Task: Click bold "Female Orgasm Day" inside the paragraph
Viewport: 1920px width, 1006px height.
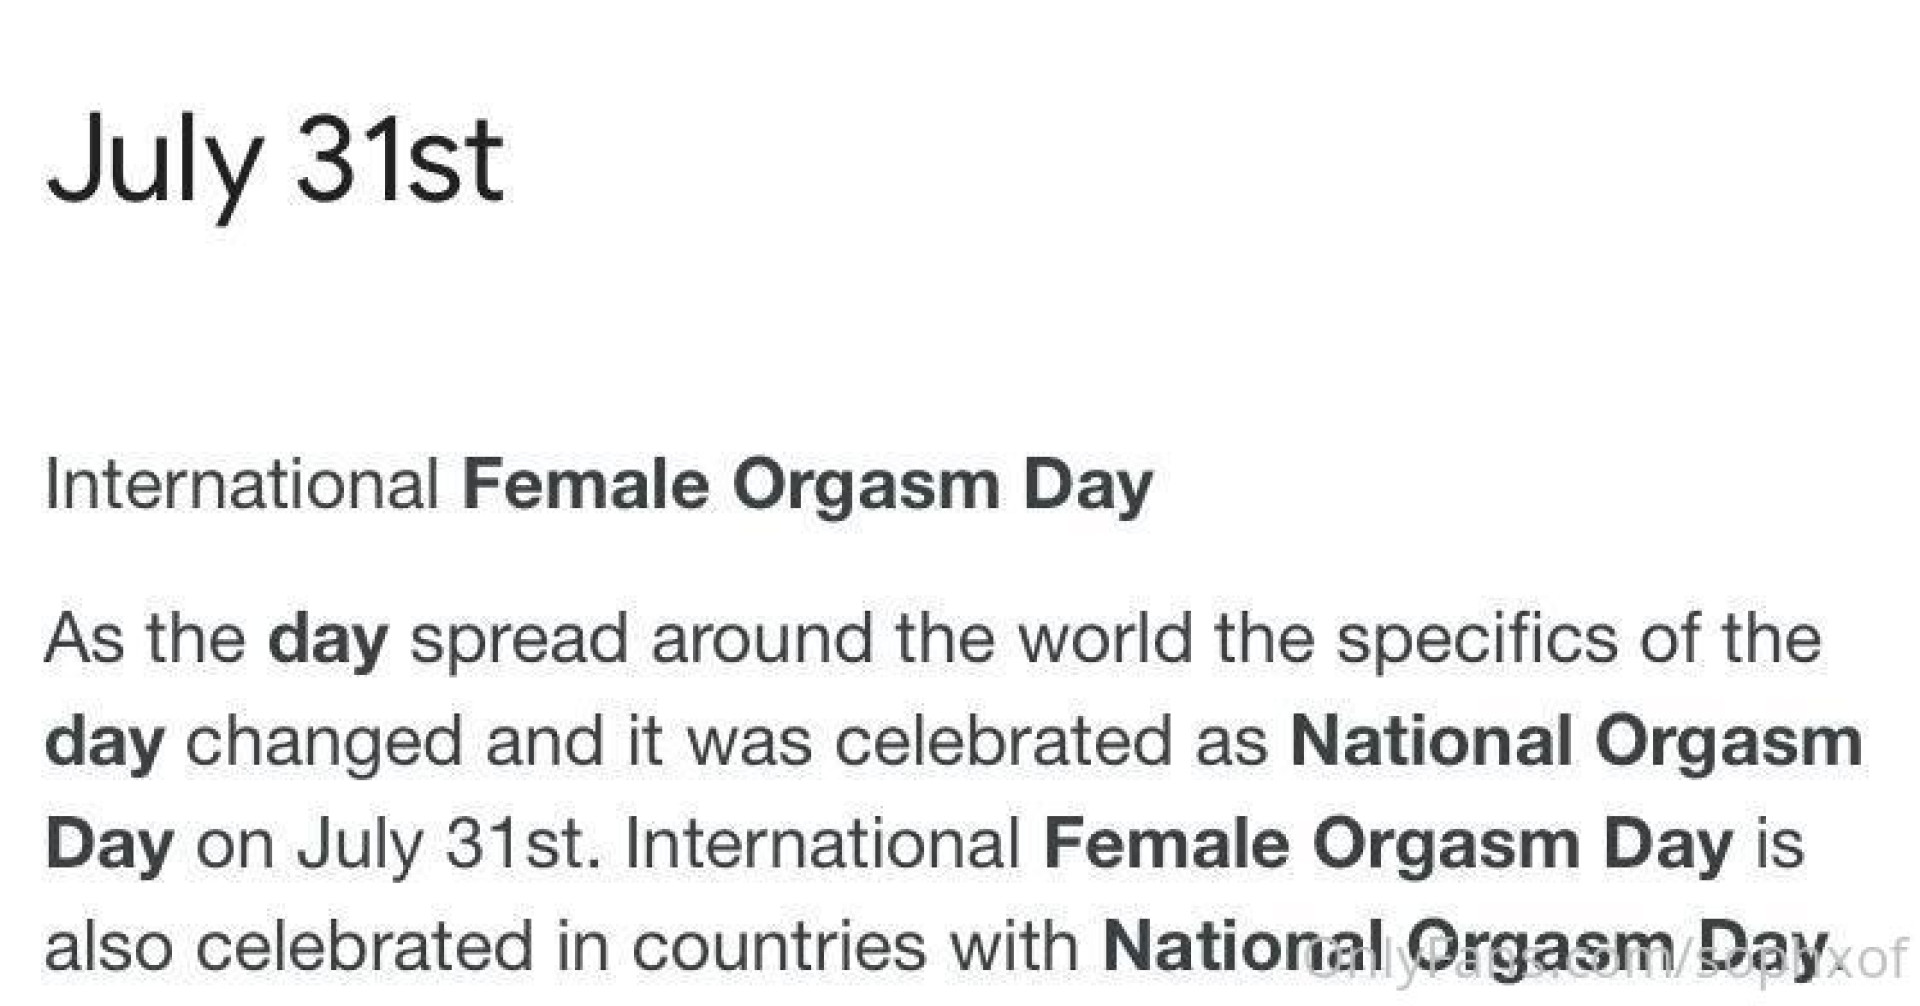Action: (1388, 847)
